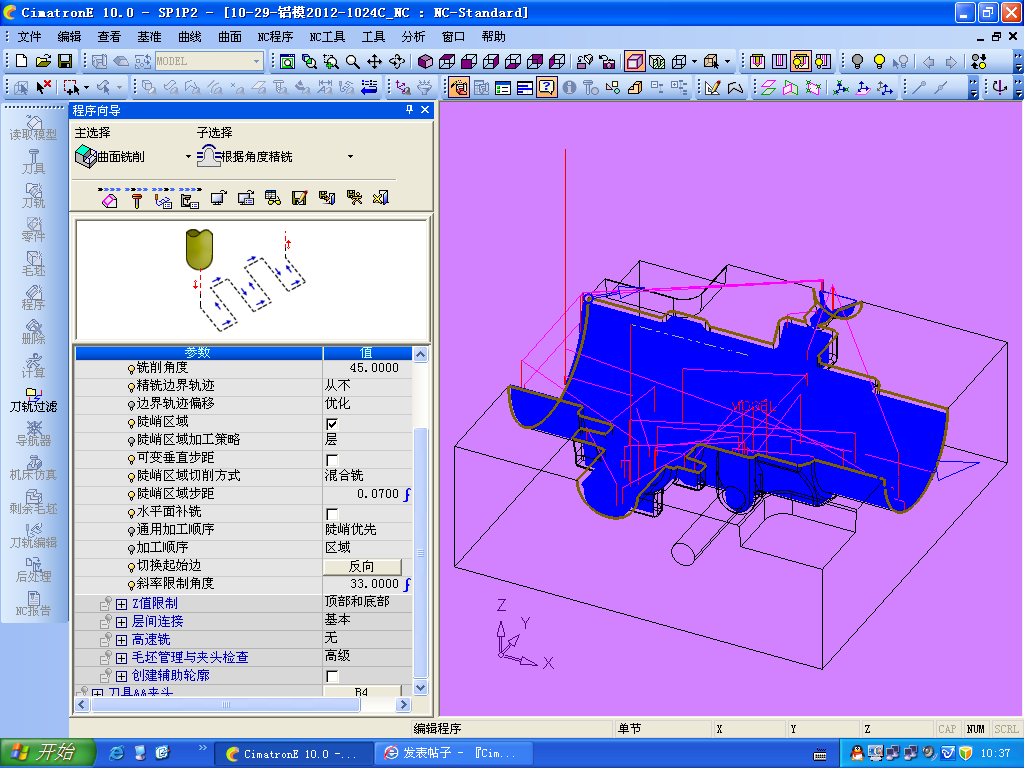Viewport: 1024px width, 768px height.
Task: Expand the Z值限制 group
Action: tap(121, 604)
